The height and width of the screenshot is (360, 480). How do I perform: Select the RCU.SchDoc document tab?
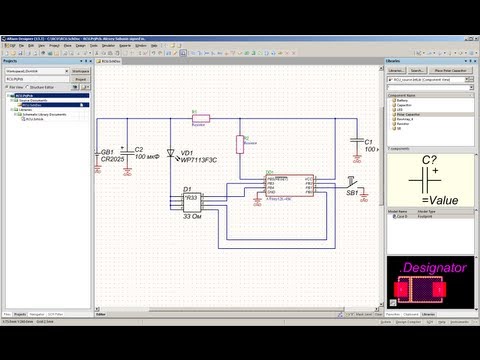[x=109, y=61]
